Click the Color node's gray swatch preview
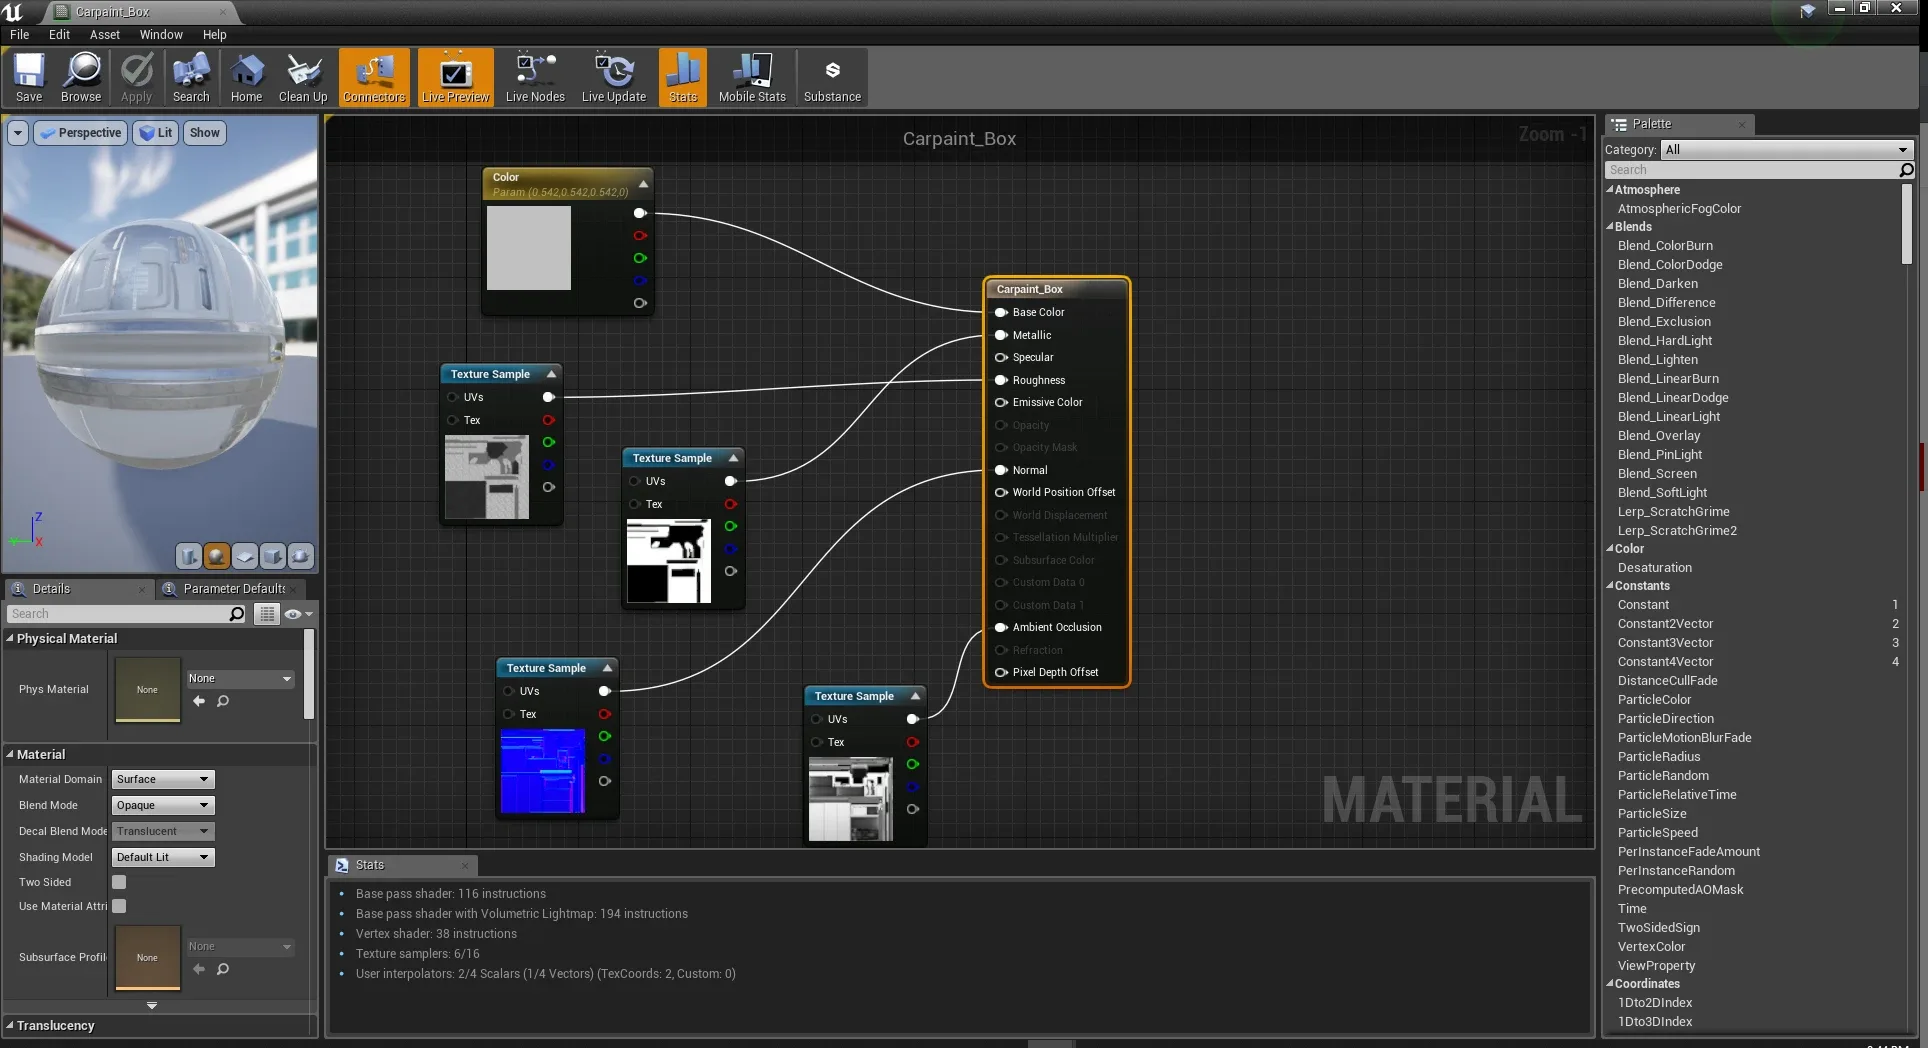1928x1048 pixels. [528, 248]
